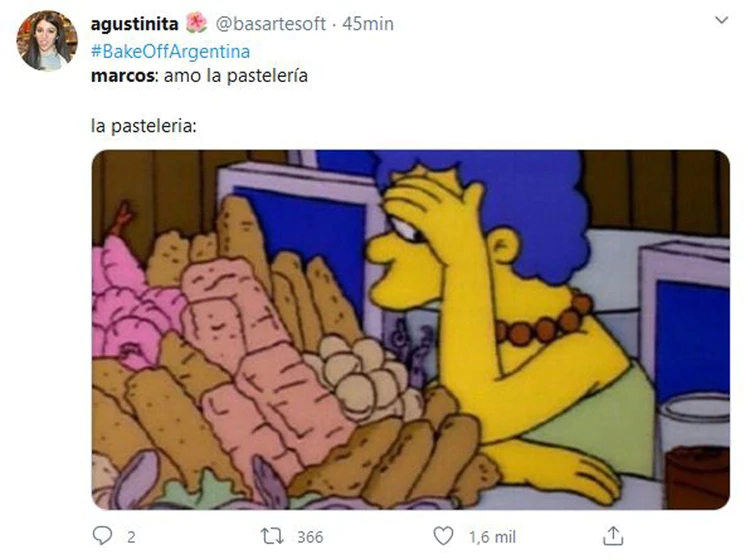Open agustinita's profile picture
Viewport: 750px width, 559px height.
click(47, 41)
